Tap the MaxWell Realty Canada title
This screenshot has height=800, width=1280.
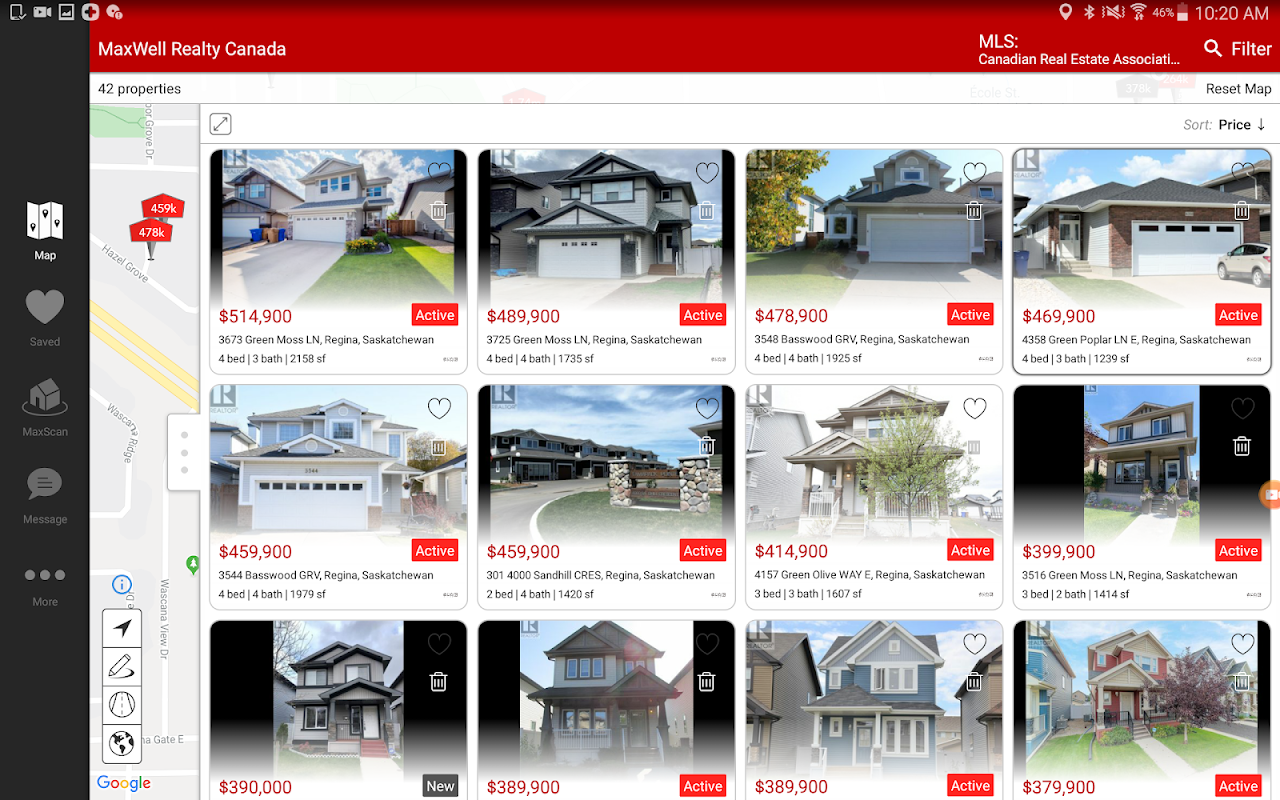point(192,49)
